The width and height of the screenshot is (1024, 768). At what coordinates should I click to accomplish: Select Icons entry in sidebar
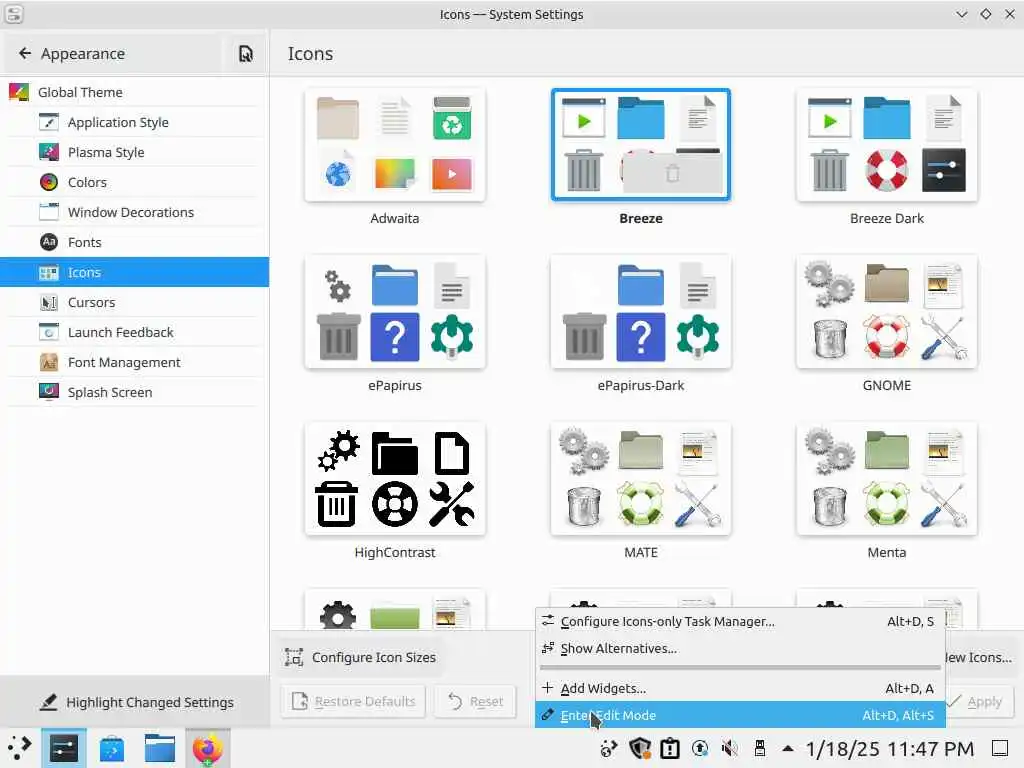pos(134,272)
